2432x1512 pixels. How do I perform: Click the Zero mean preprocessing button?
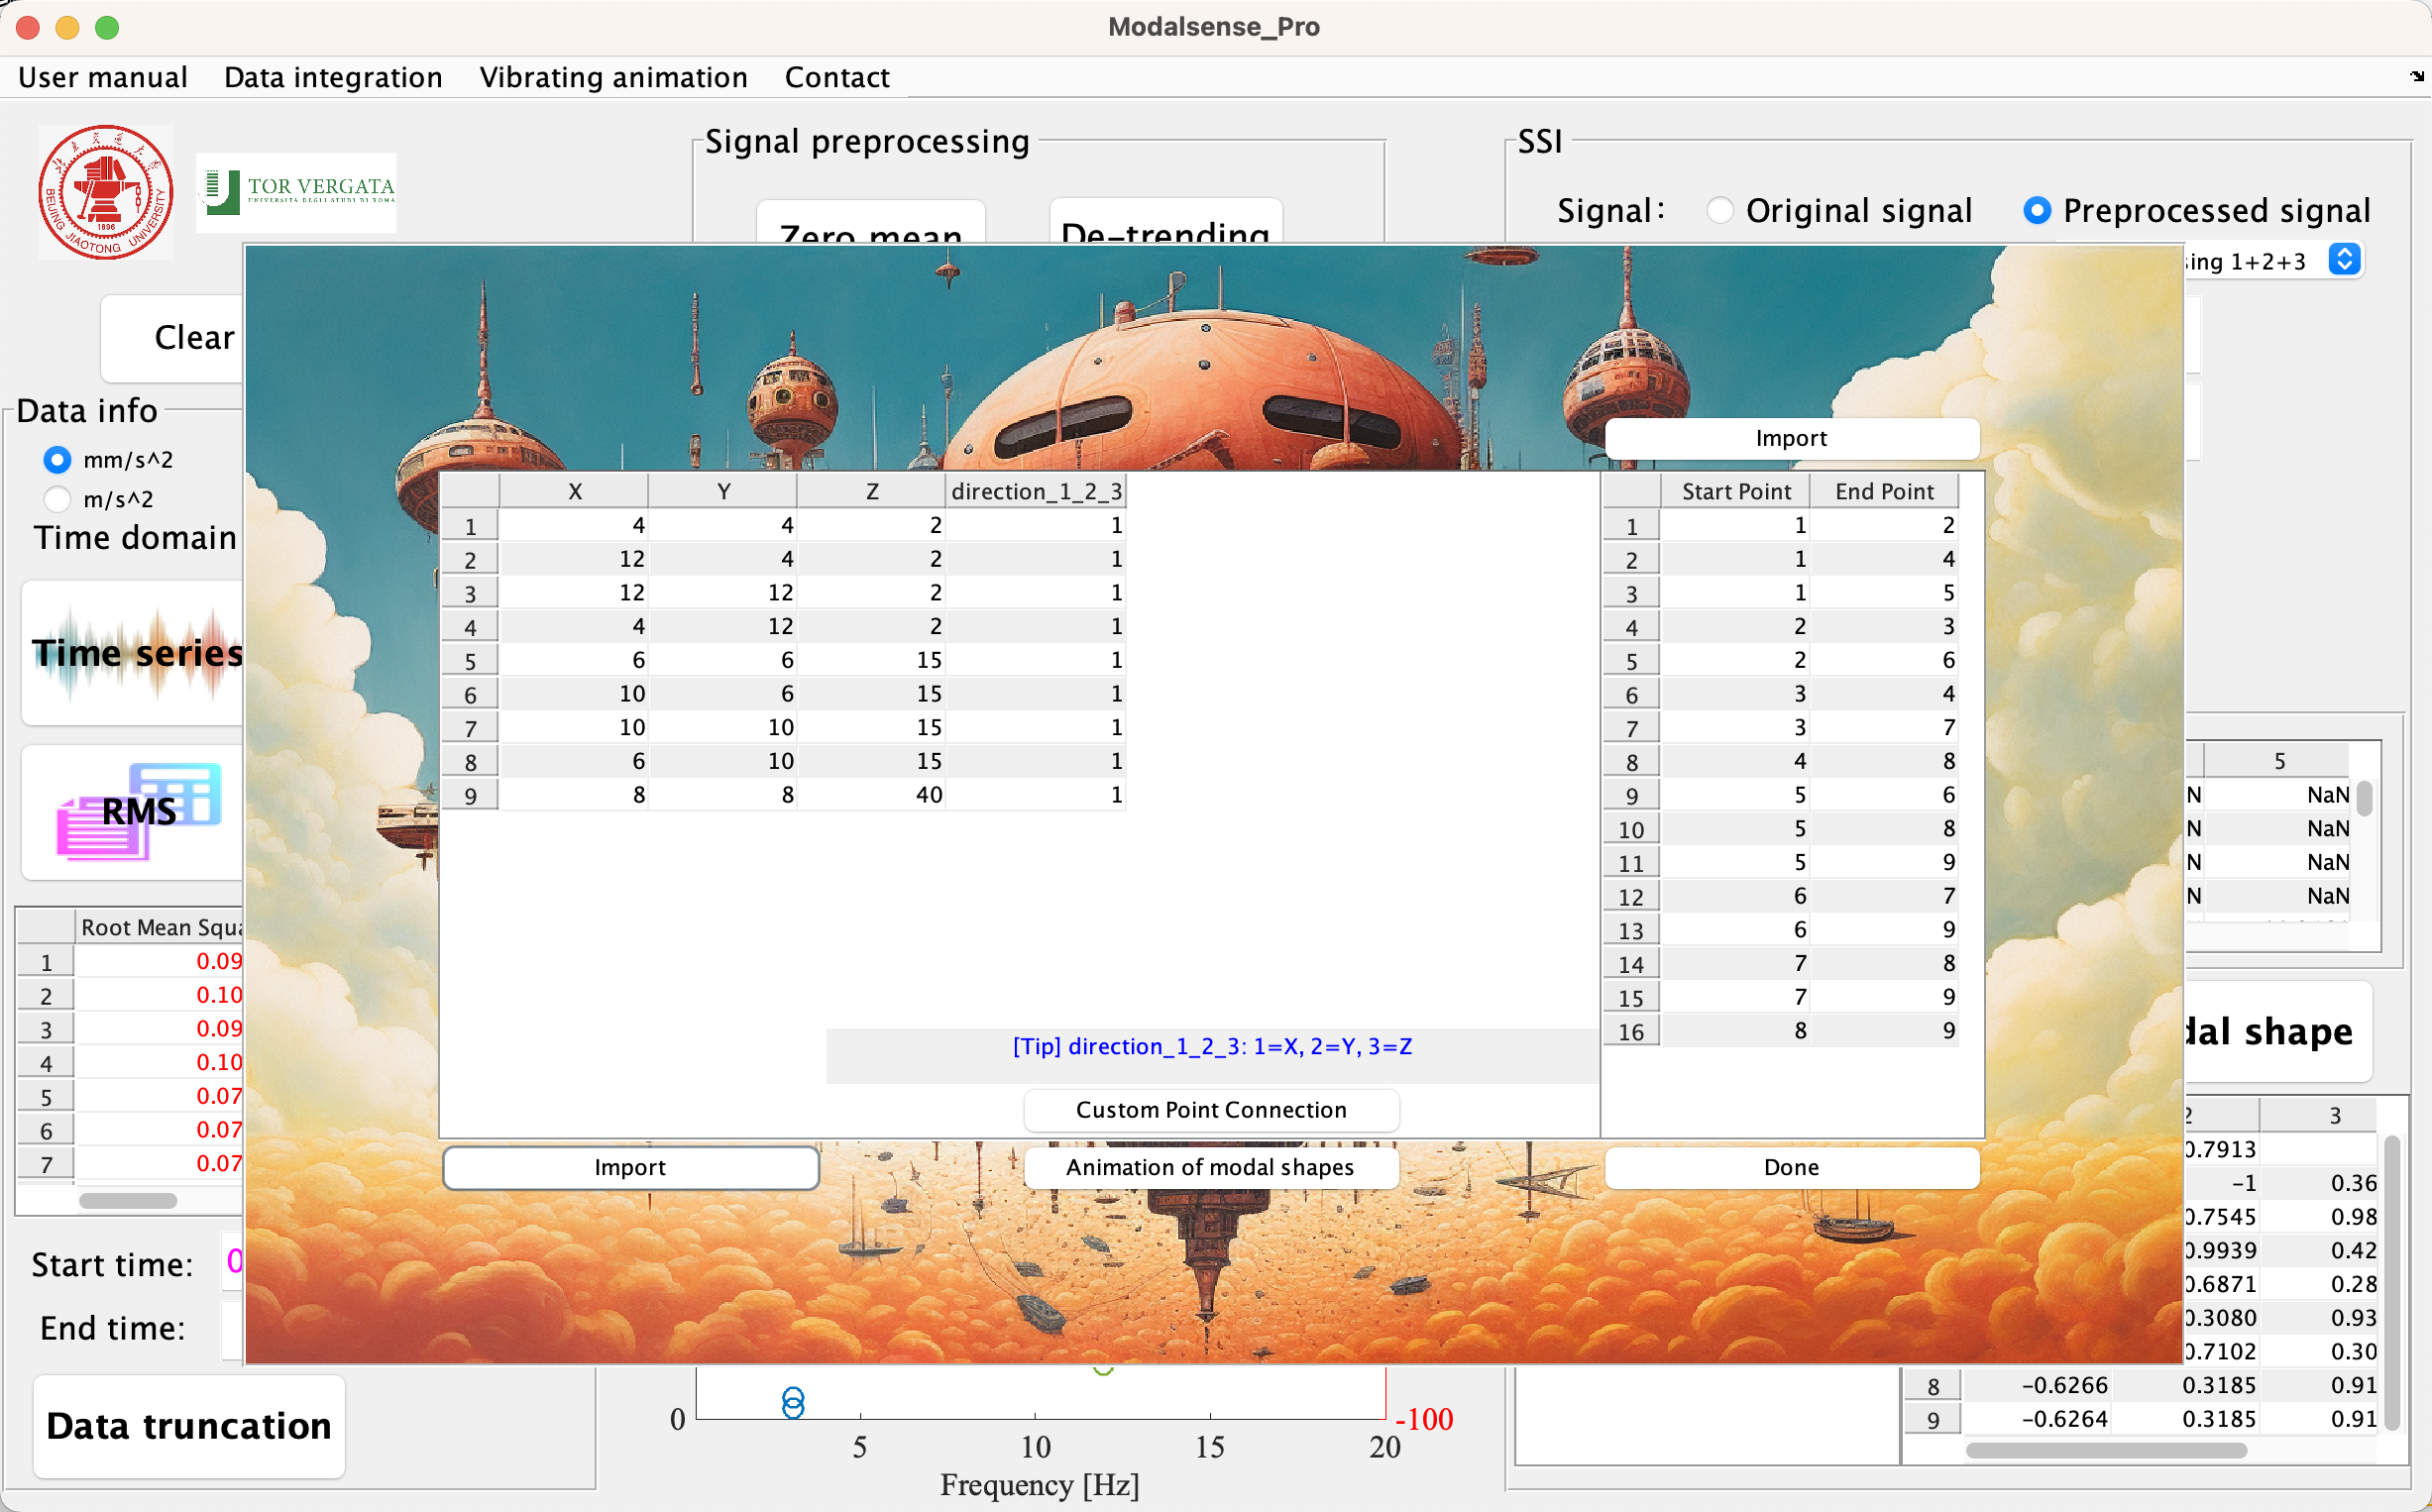[x=871, y=222]
